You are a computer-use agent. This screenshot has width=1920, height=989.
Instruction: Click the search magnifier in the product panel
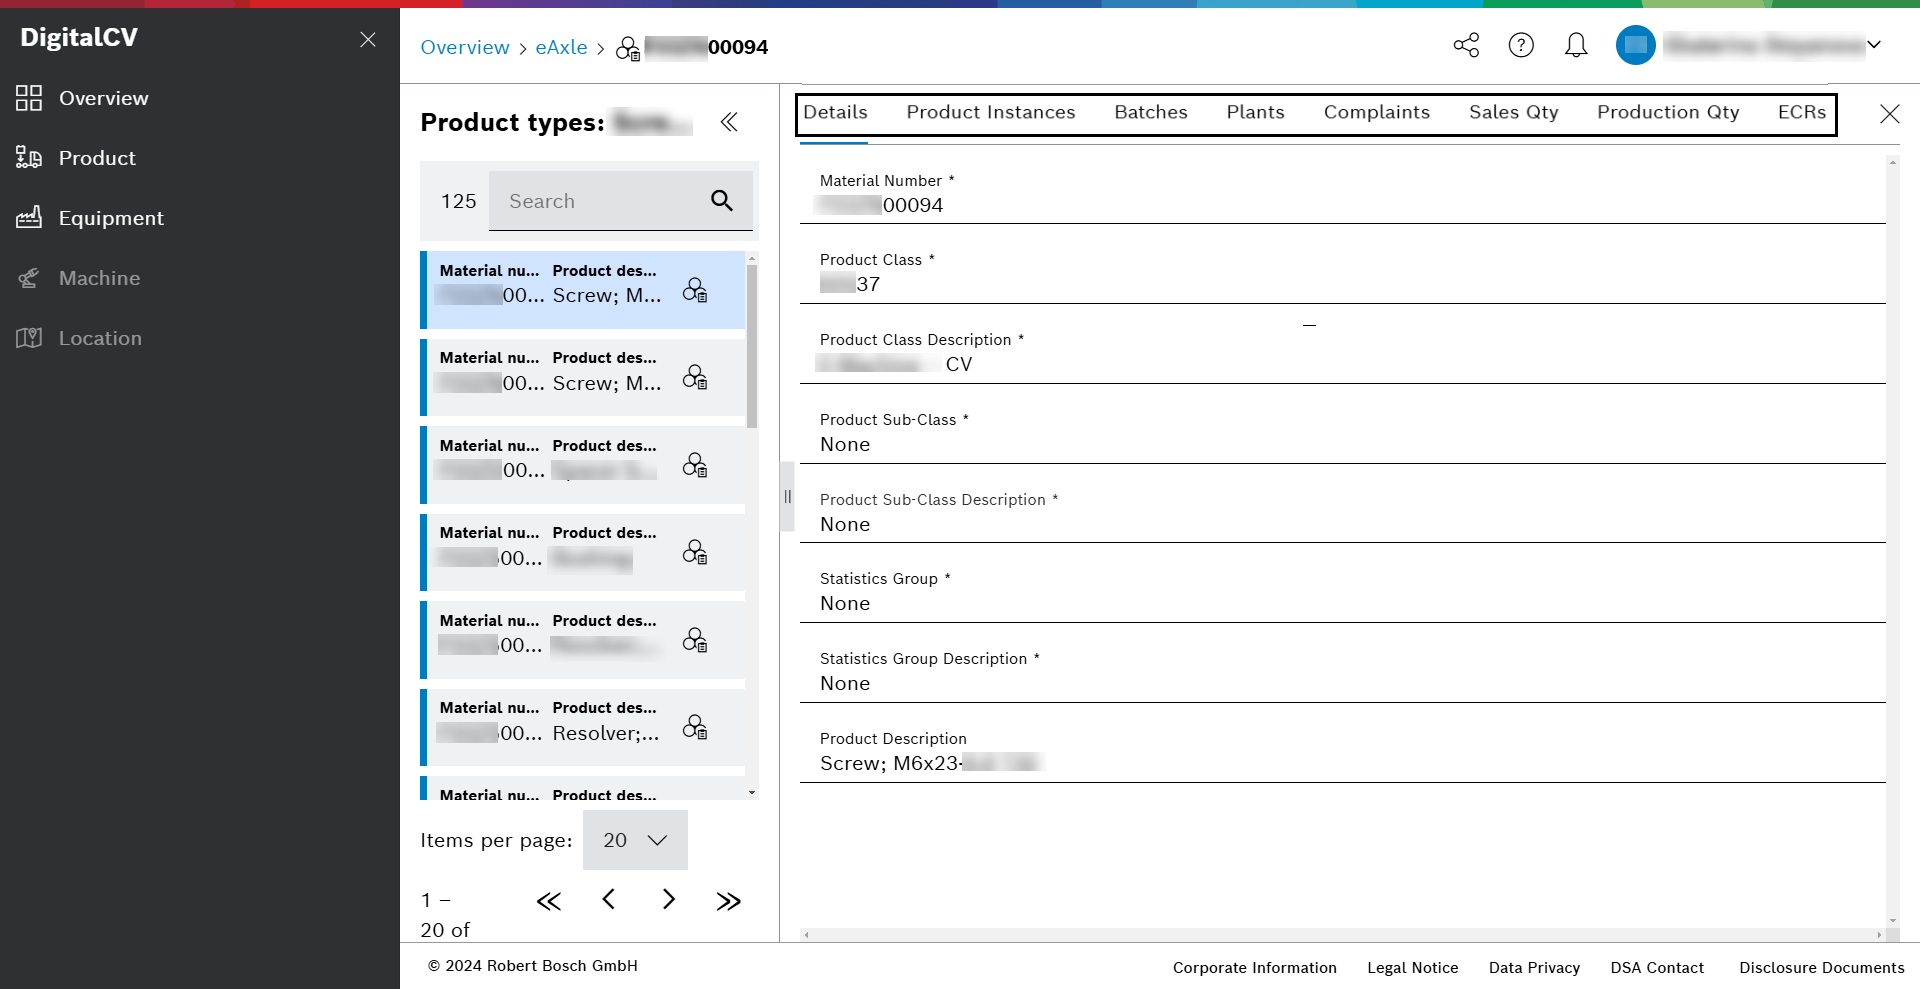[x=721, y=201]
